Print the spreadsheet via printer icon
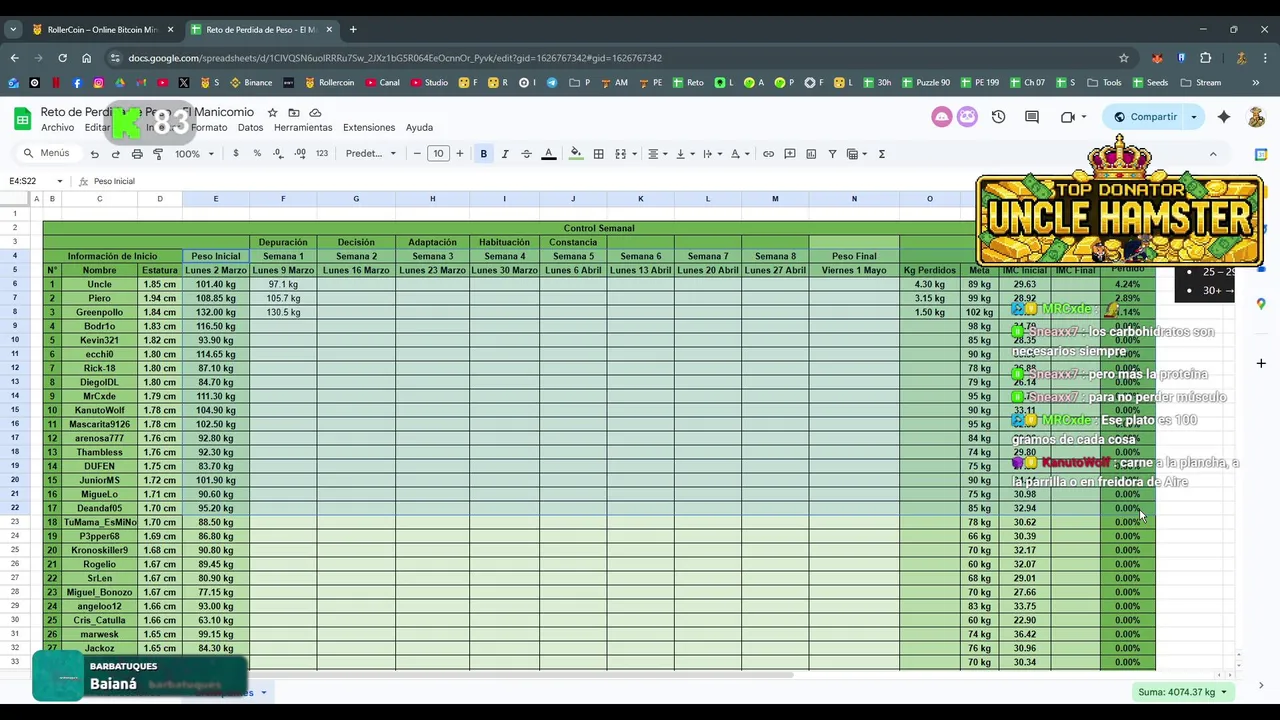 137,154
